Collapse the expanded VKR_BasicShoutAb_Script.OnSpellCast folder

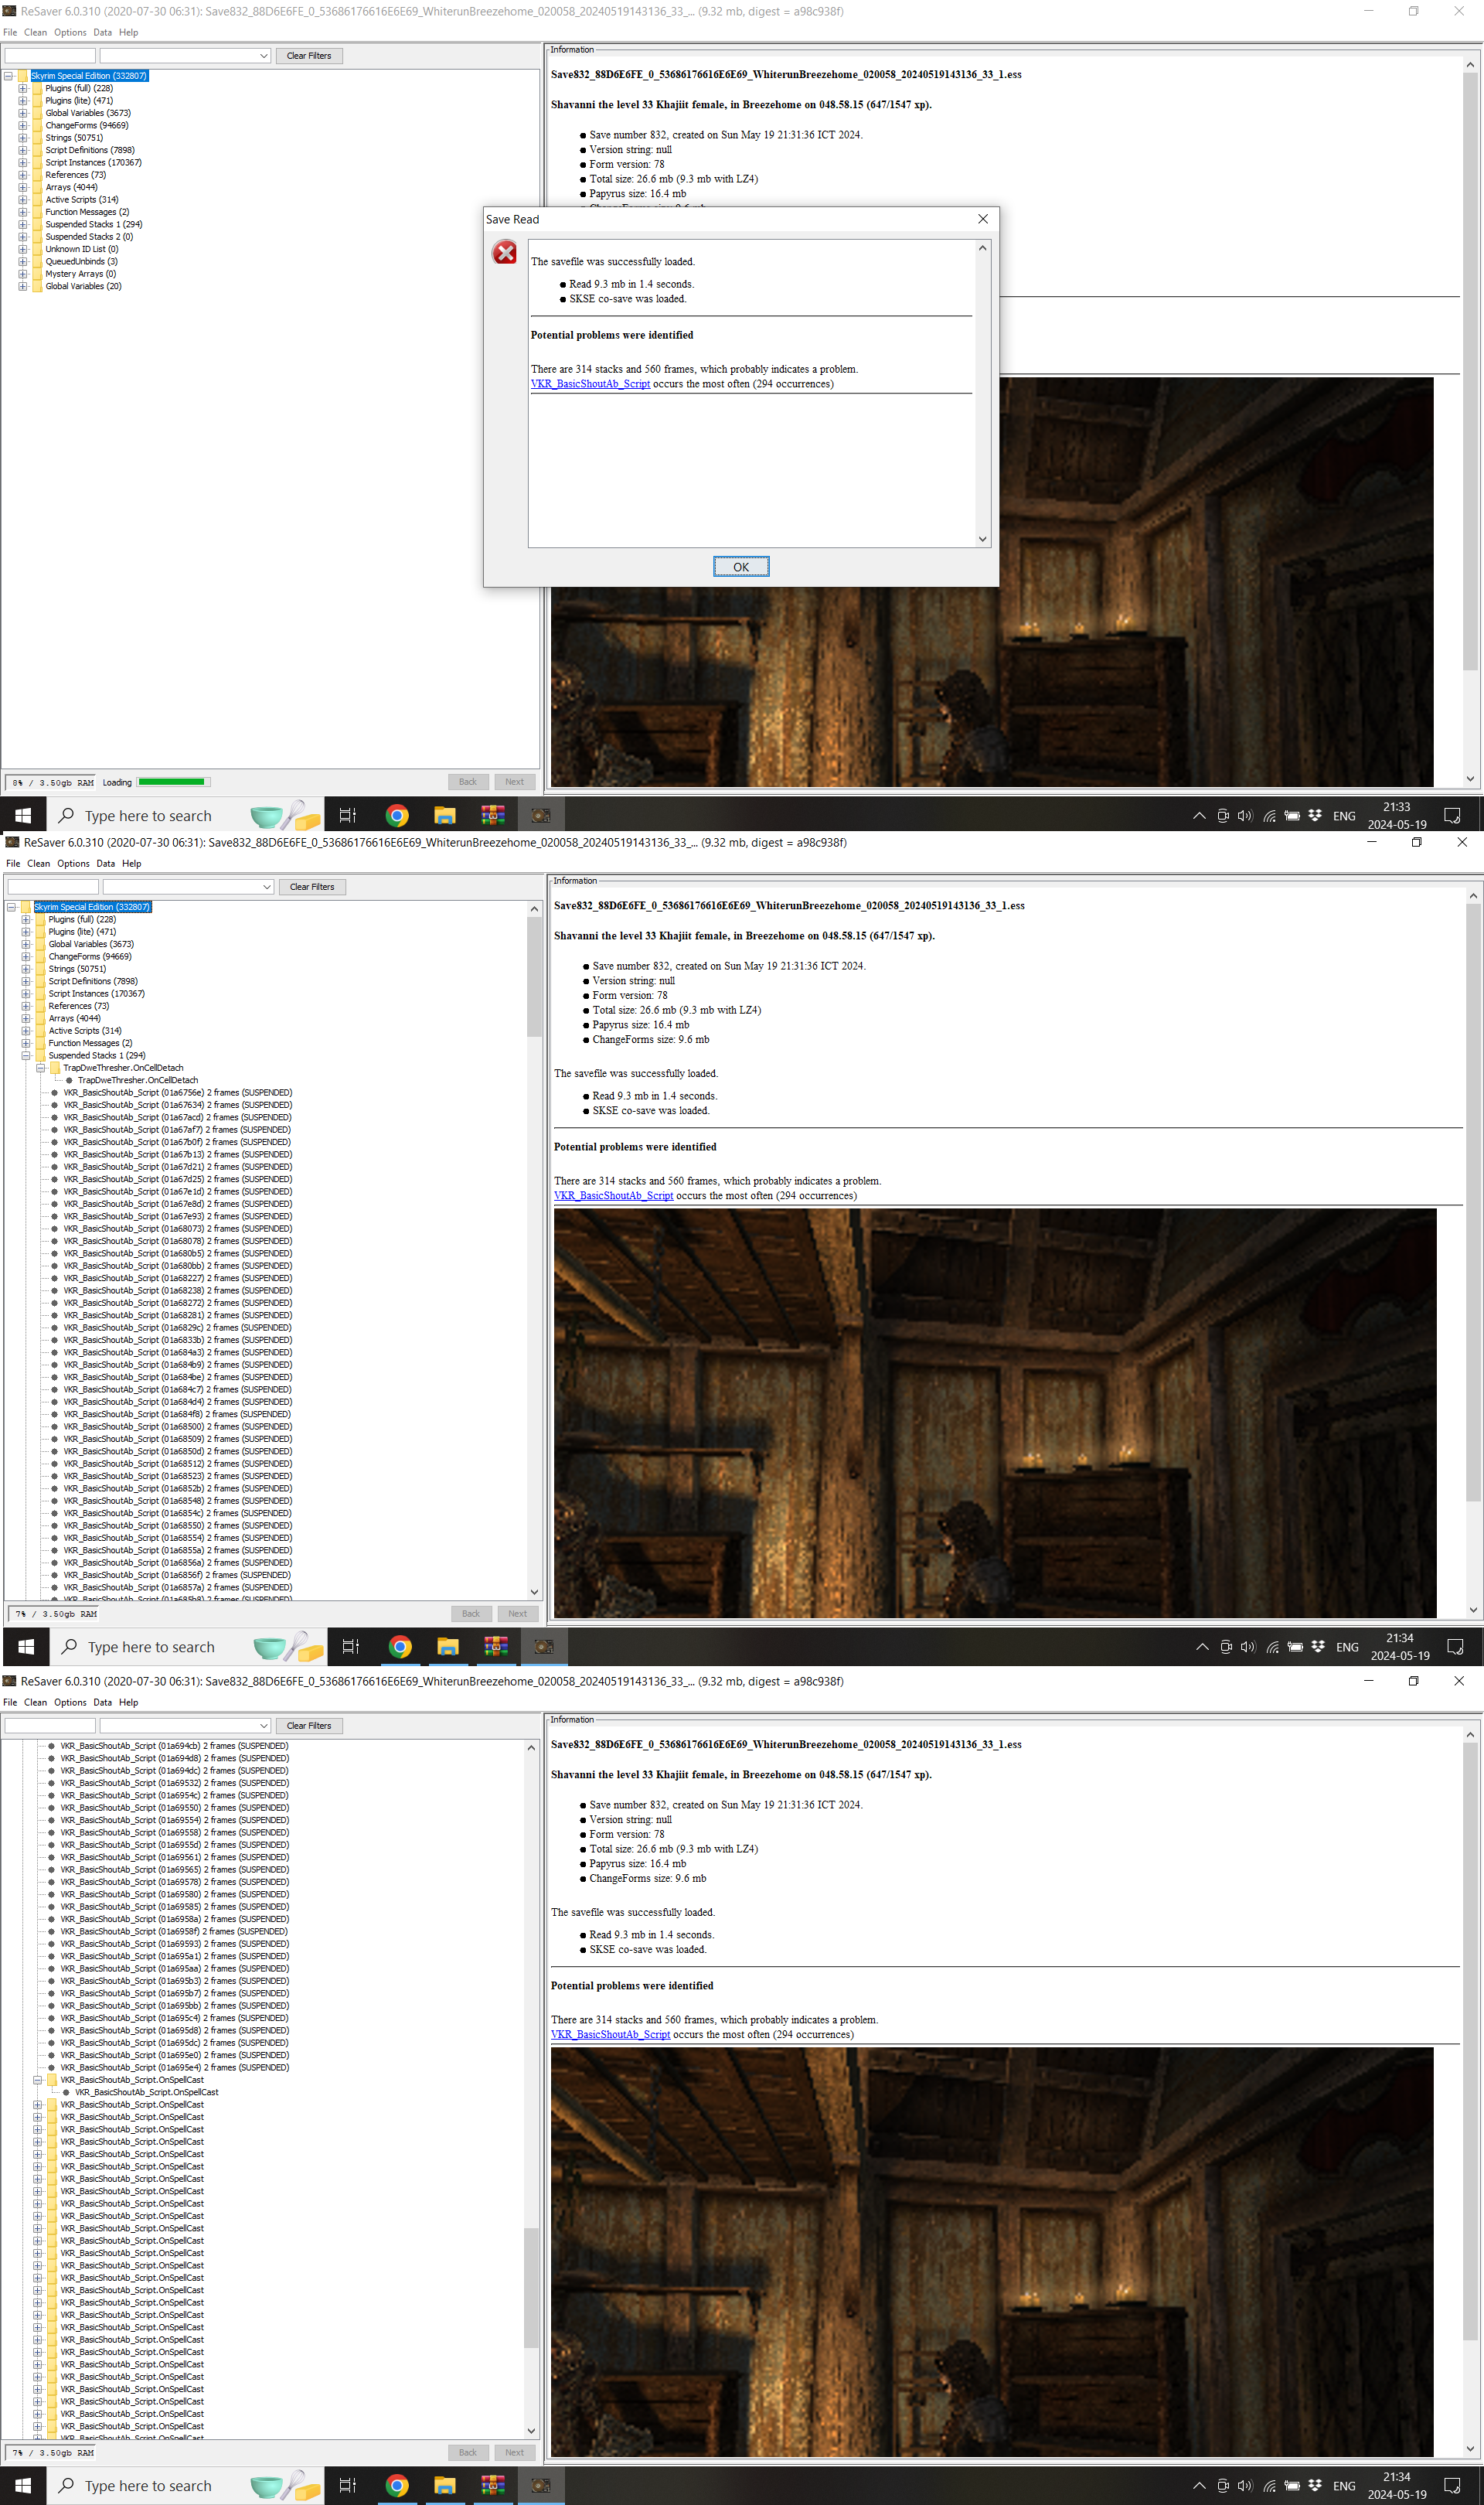coord(38,2080)
